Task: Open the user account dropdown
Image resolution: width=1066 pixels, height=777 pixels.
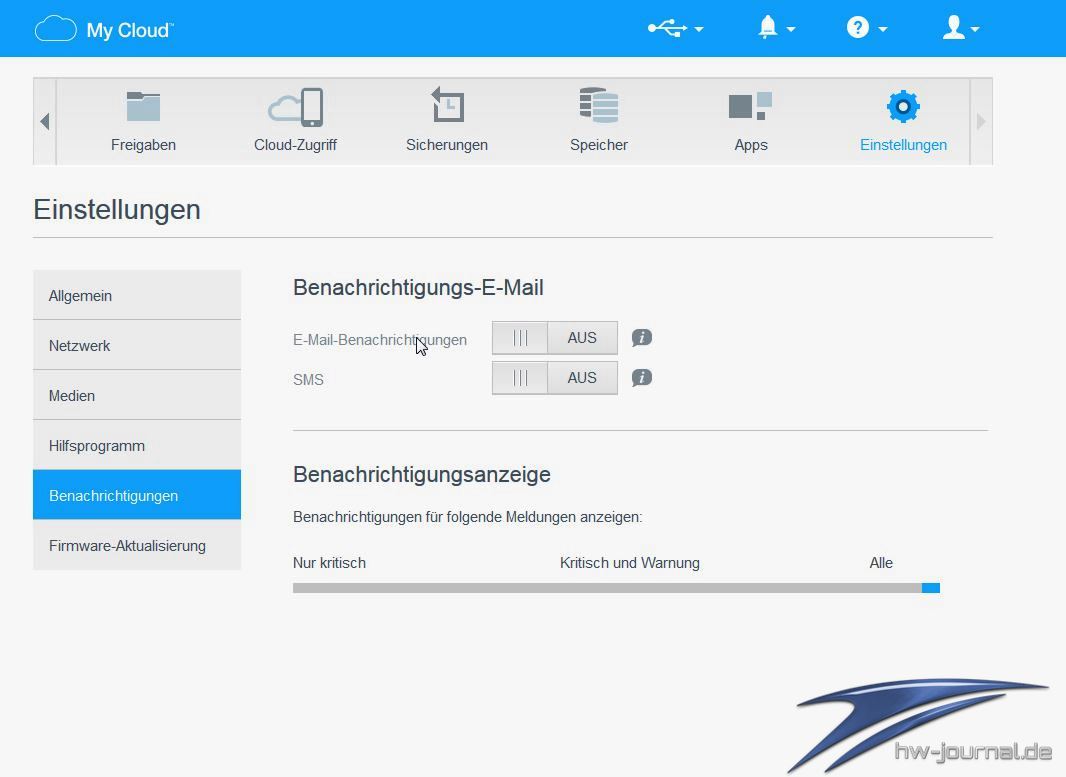Action: 960,29
